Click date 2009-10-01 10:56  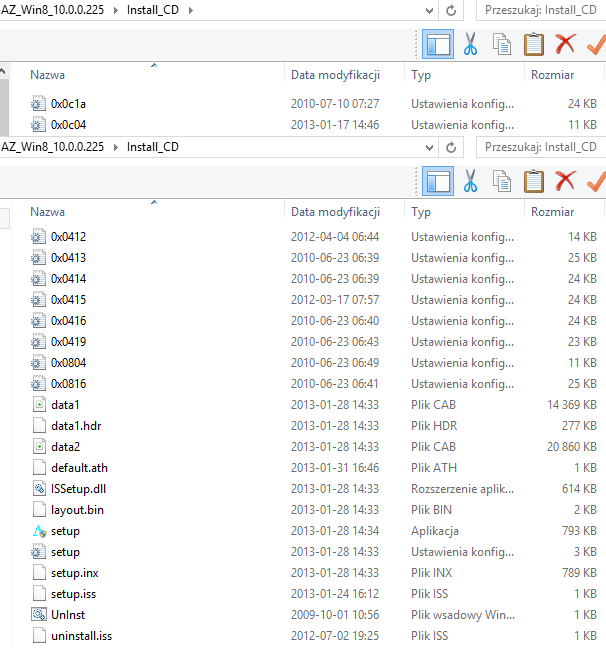(x=335, y=615)
